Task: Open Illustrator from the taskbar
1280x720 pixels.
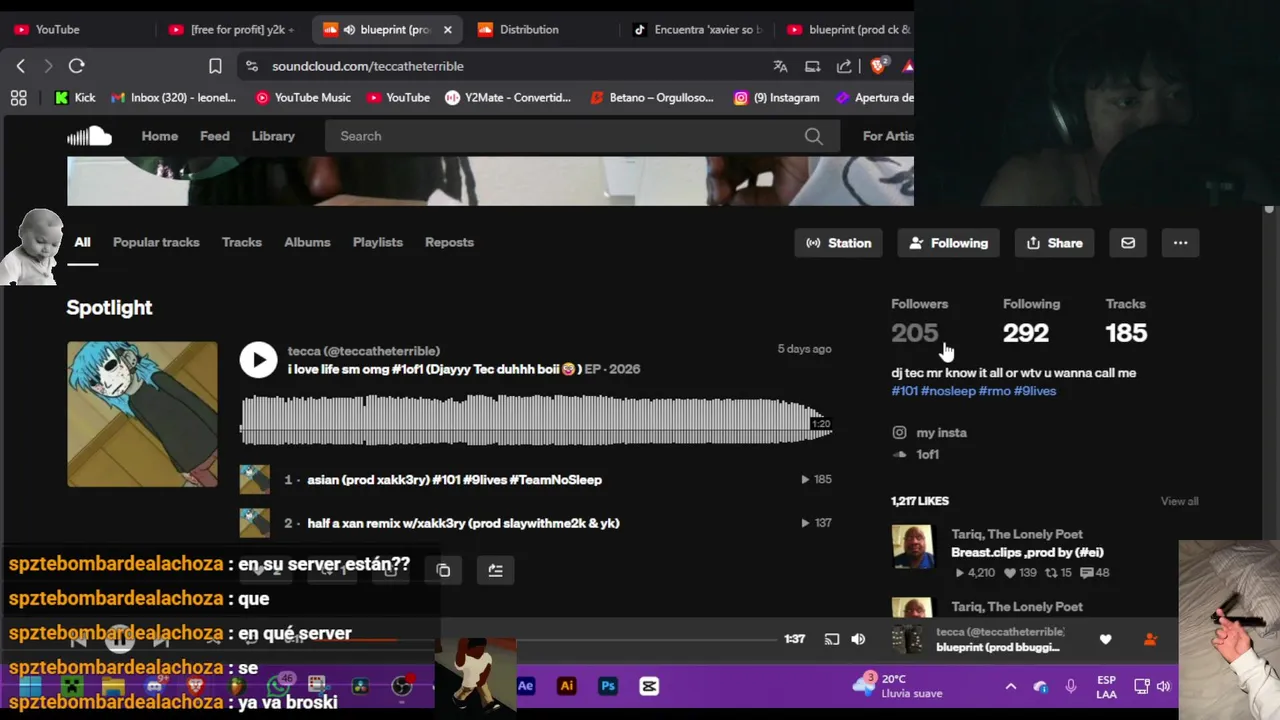Action: tap(566, 686)
